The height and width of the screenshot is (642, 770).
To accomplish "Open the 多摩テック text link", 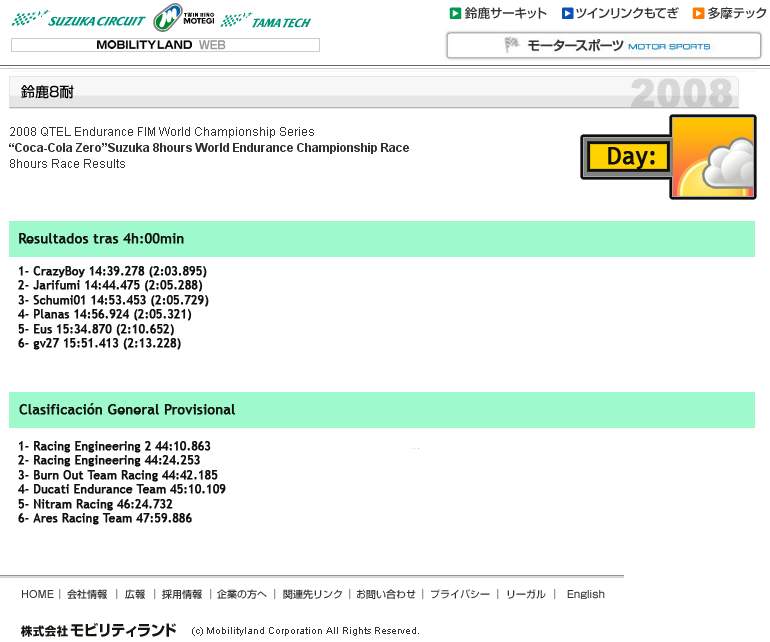I will point(737,13).
